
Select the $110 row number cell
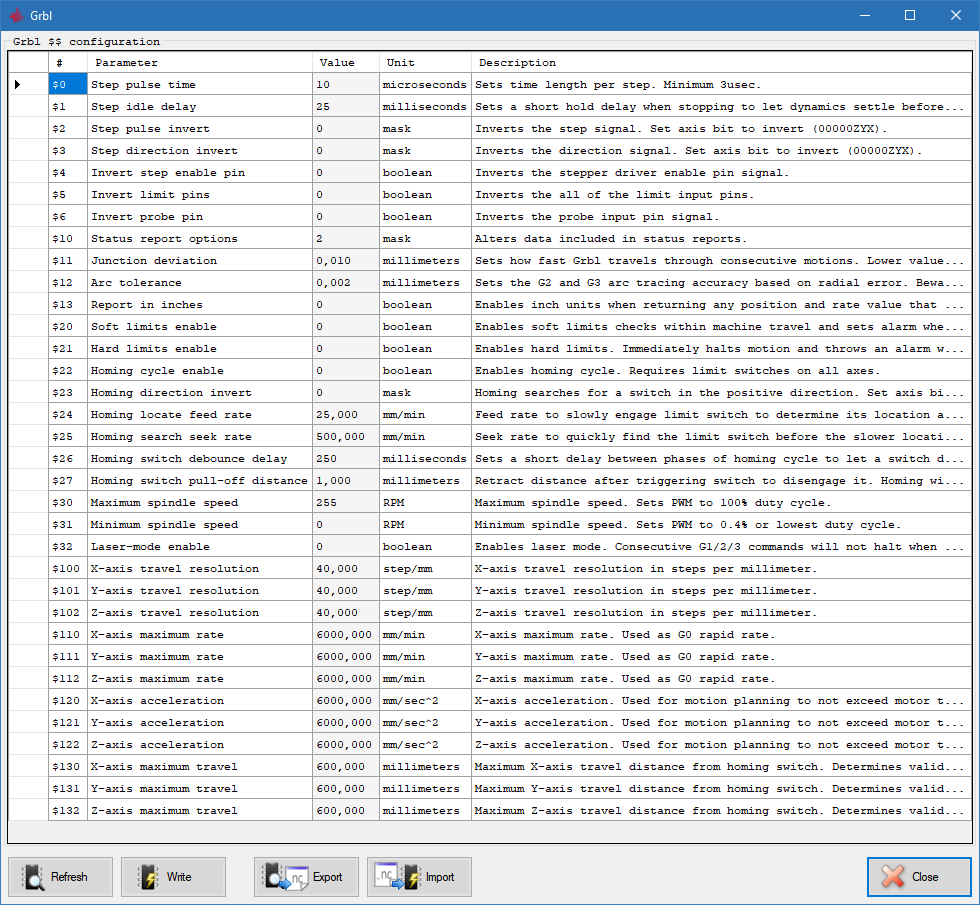[68, 634]
